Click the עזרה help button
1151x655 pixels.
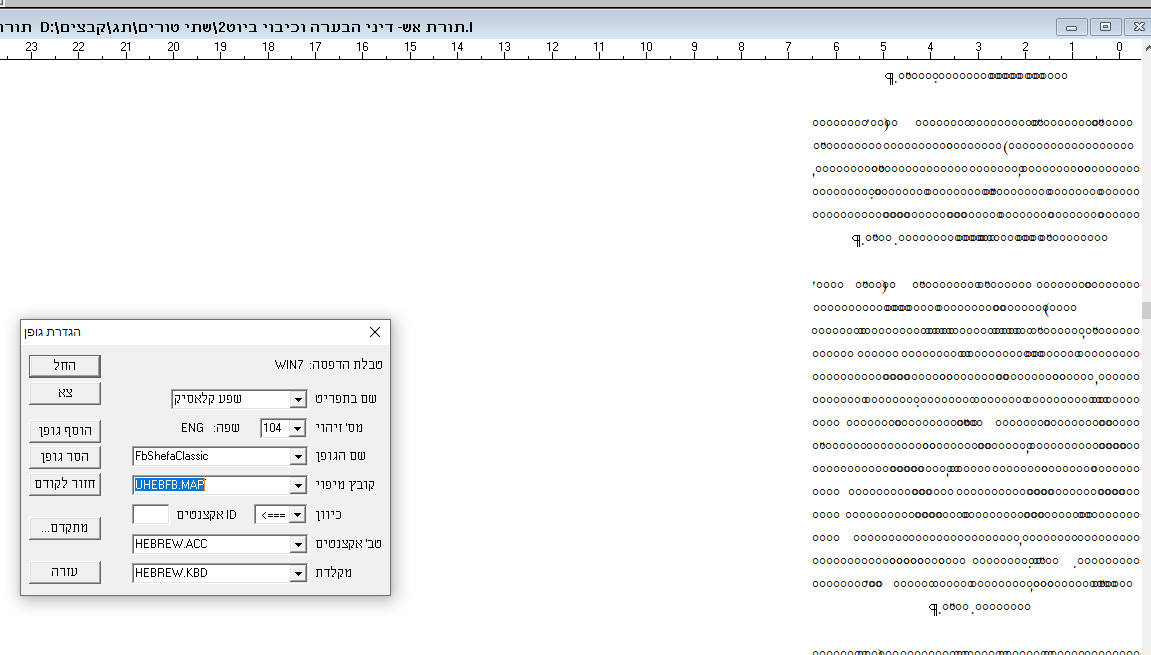pyautogui.click(x=65, y=572)
